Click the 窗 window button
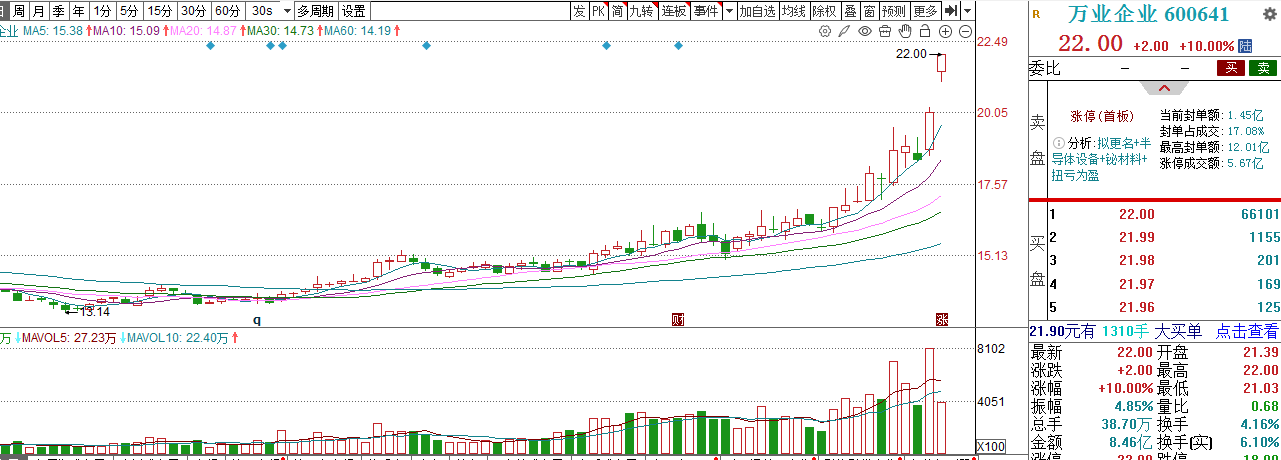The height and width of the screenshot is (460, 1281). point(870,11)
